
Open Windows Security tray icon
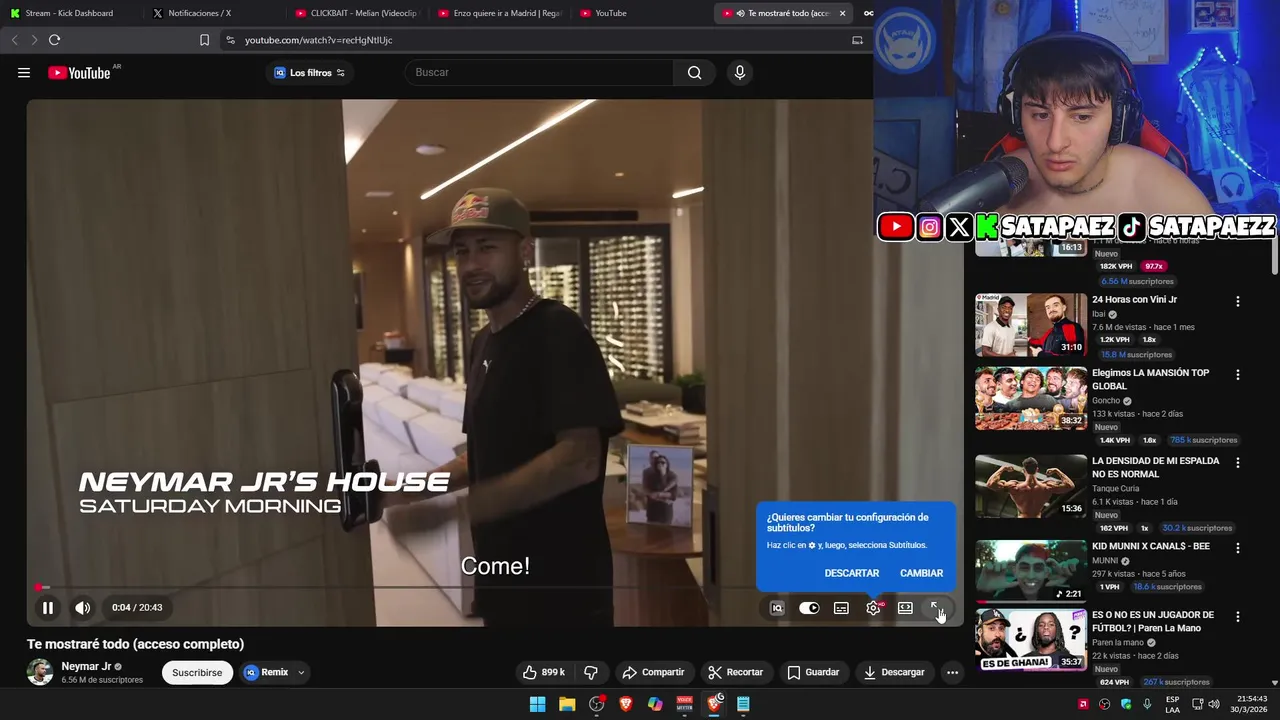click(1126, 704)
